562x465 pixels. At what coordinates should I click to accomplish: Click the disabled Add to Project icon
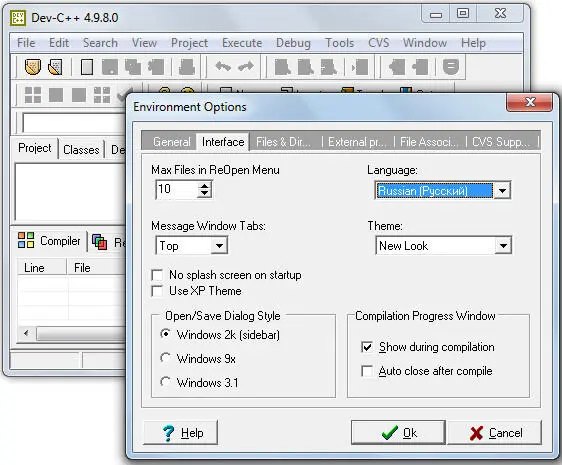tap(397, 67)
